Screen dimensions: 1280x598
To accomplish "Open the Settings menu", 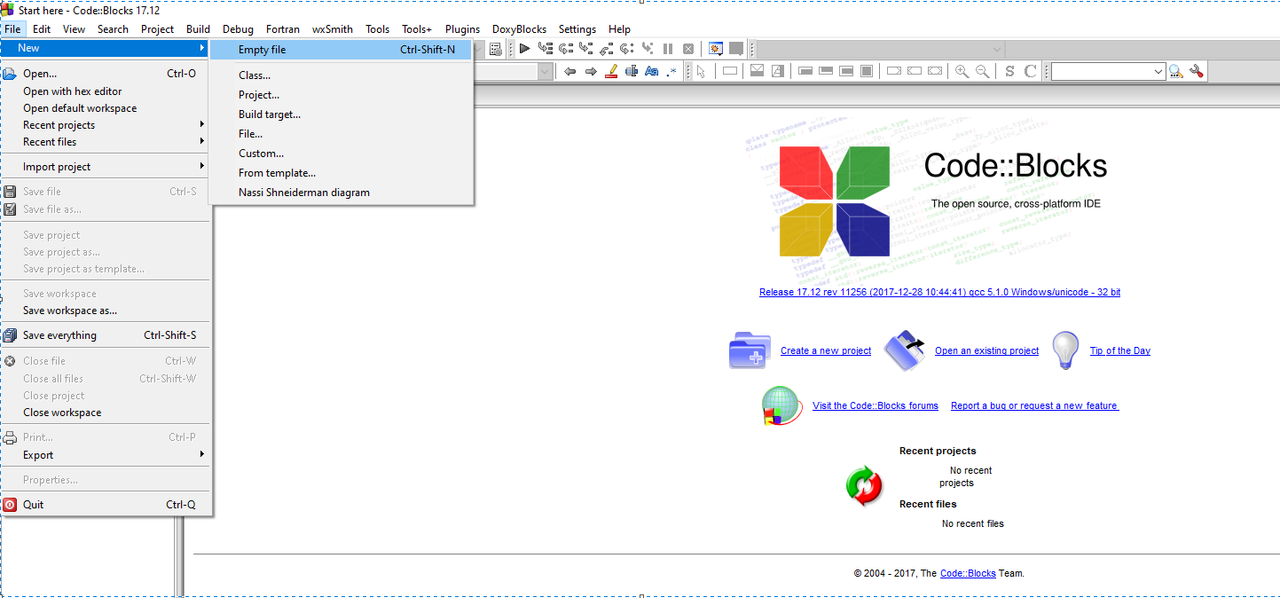I will [x=577, y=29].
